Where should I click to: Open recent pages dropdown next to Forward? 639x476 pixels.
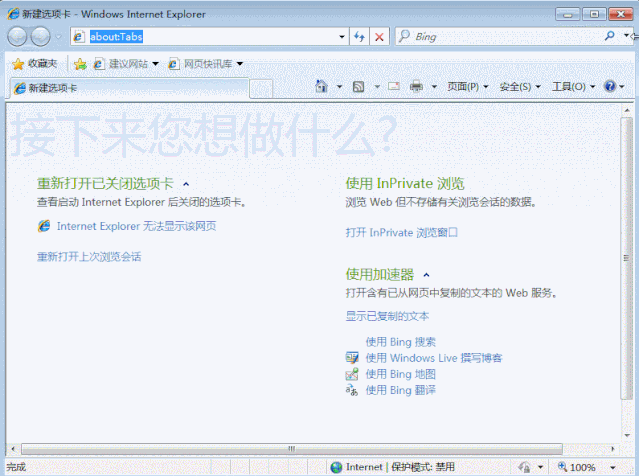click(x=58, y=37)
